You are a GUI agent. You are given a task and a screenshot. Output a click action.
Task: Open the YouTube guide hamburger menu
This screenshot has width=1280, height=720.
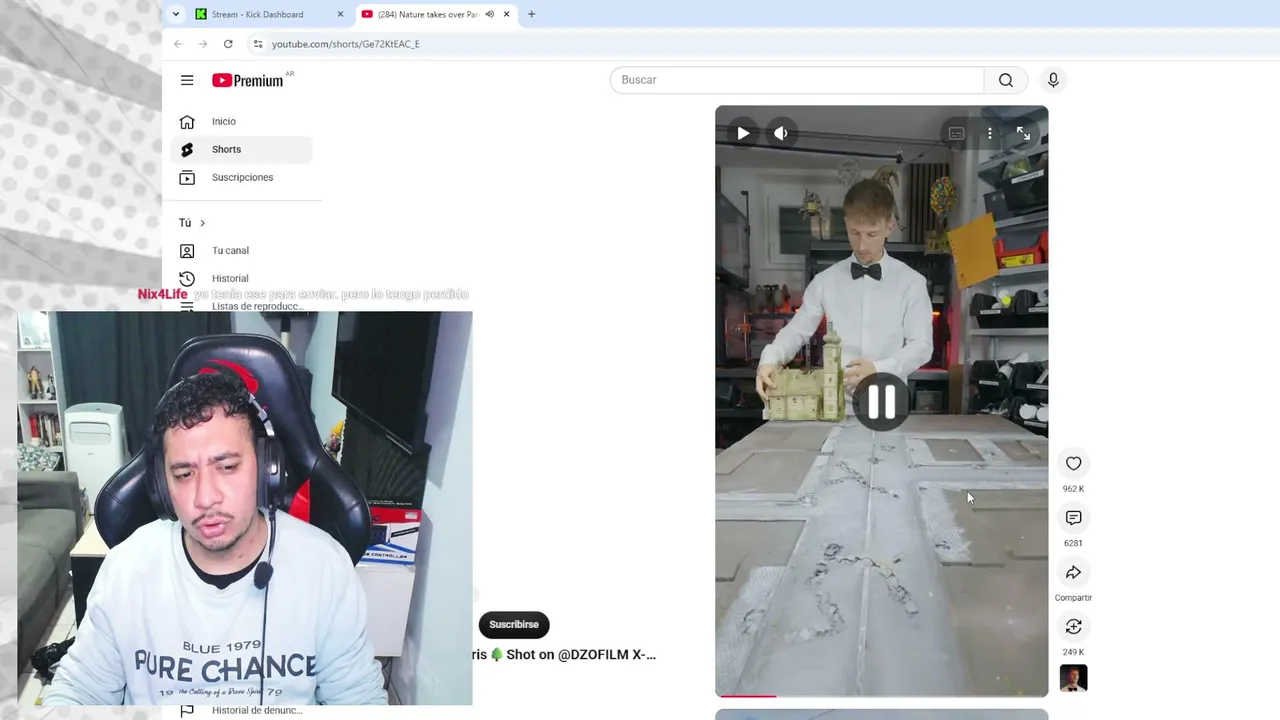[187, 80]
